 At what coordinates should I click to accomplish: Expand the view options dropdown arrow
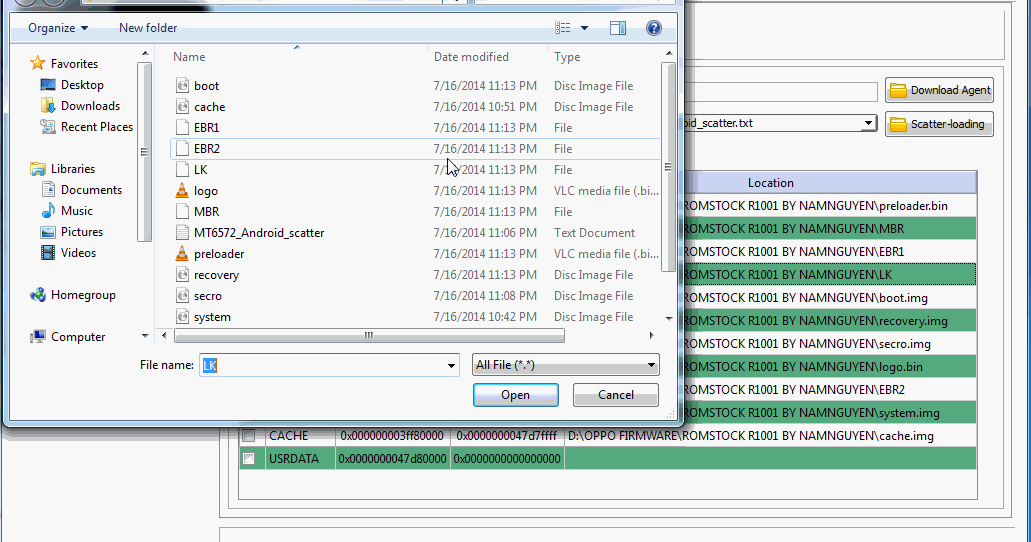[584, 28]
